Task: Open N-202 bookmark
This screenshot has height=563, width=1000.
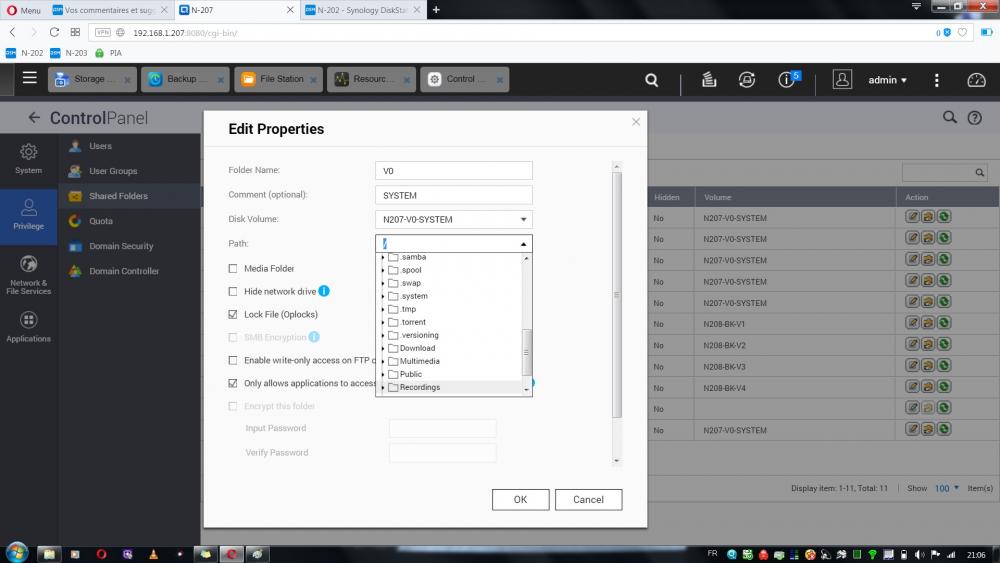Action: [x=25, y=53]
